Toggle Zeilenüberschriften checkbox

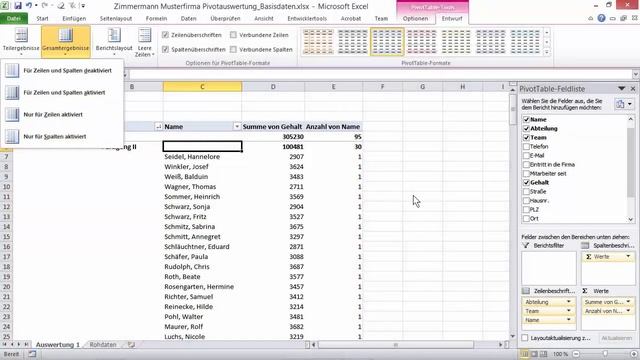click(165, 35)
